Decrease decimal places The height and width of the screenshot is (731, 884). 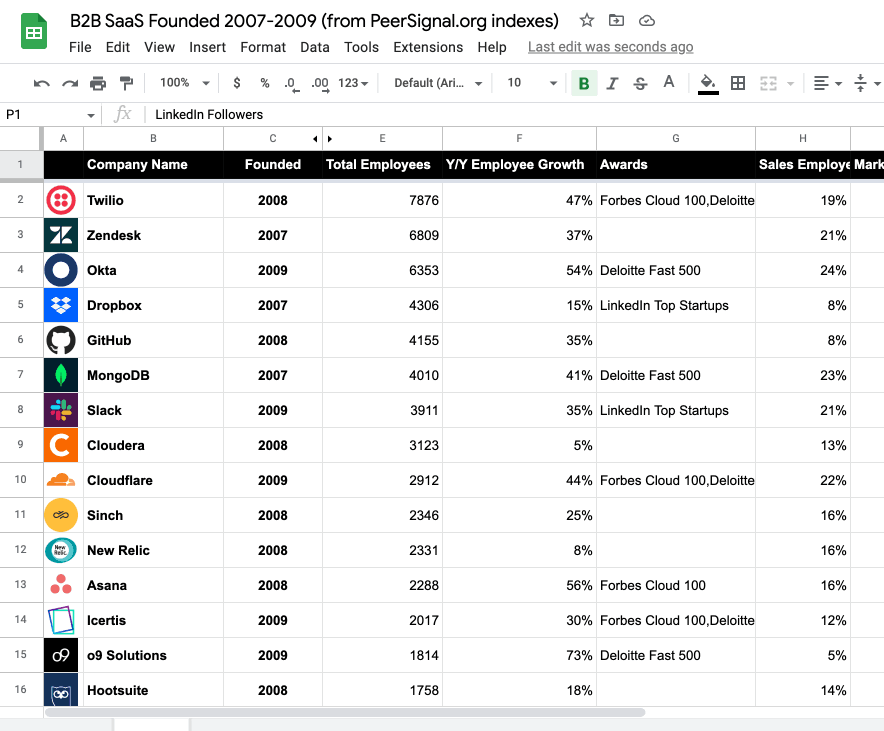(291, 84)
